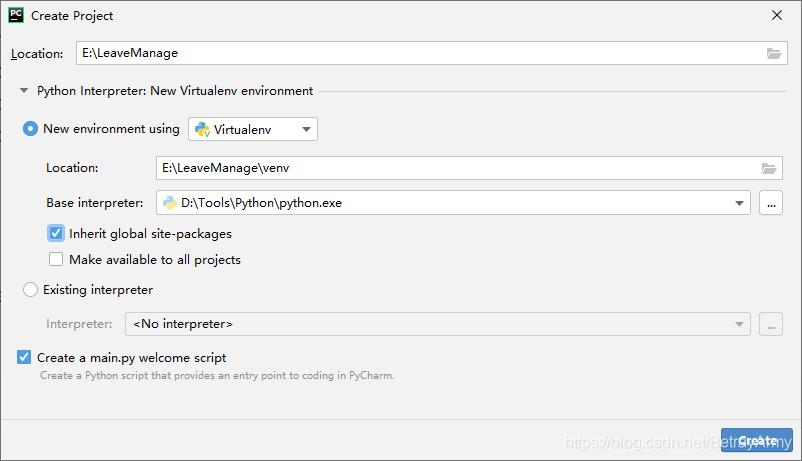Open the base interpreter browse ellipsis button
This screenshot has width=802, height=461.
point(771,203)
